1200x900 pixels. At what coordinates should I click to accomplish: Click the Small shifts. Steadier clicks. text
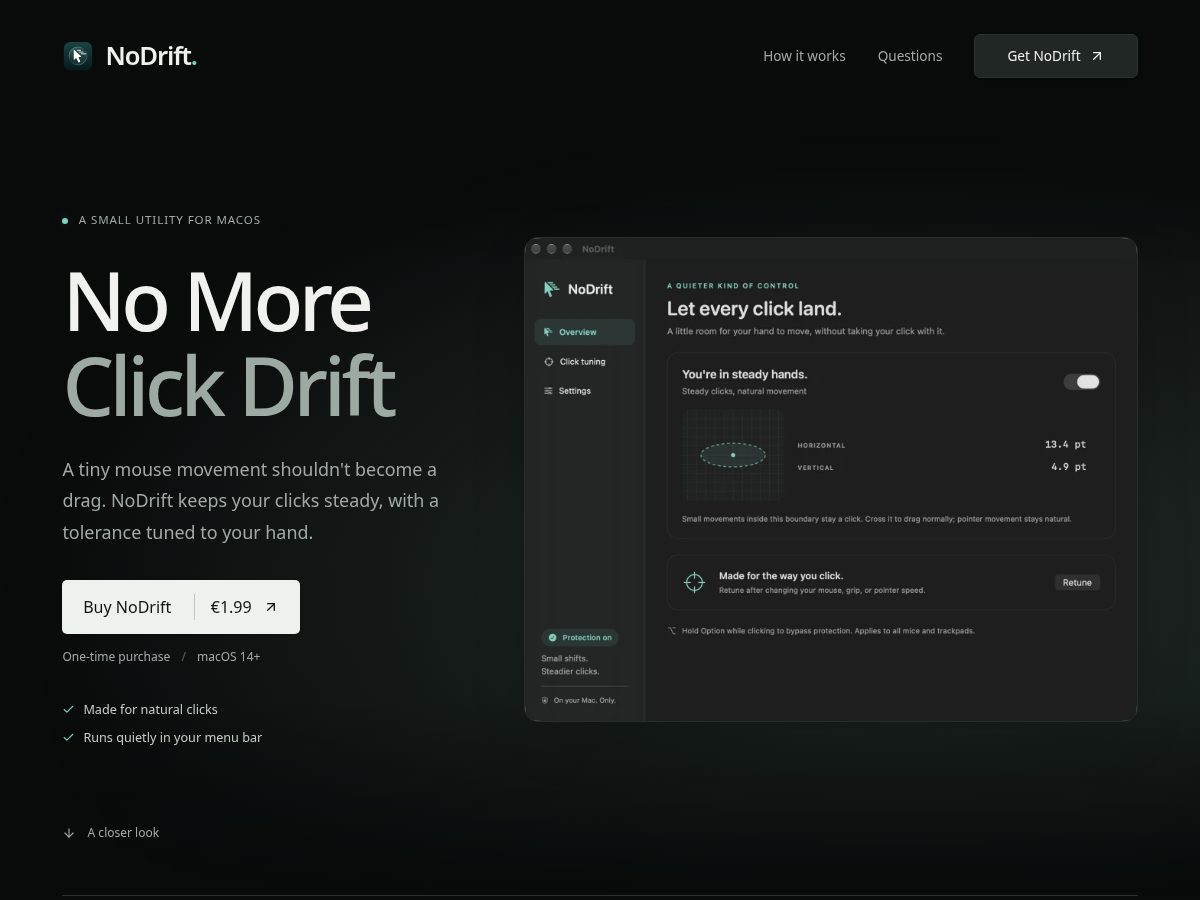(570, 665)
